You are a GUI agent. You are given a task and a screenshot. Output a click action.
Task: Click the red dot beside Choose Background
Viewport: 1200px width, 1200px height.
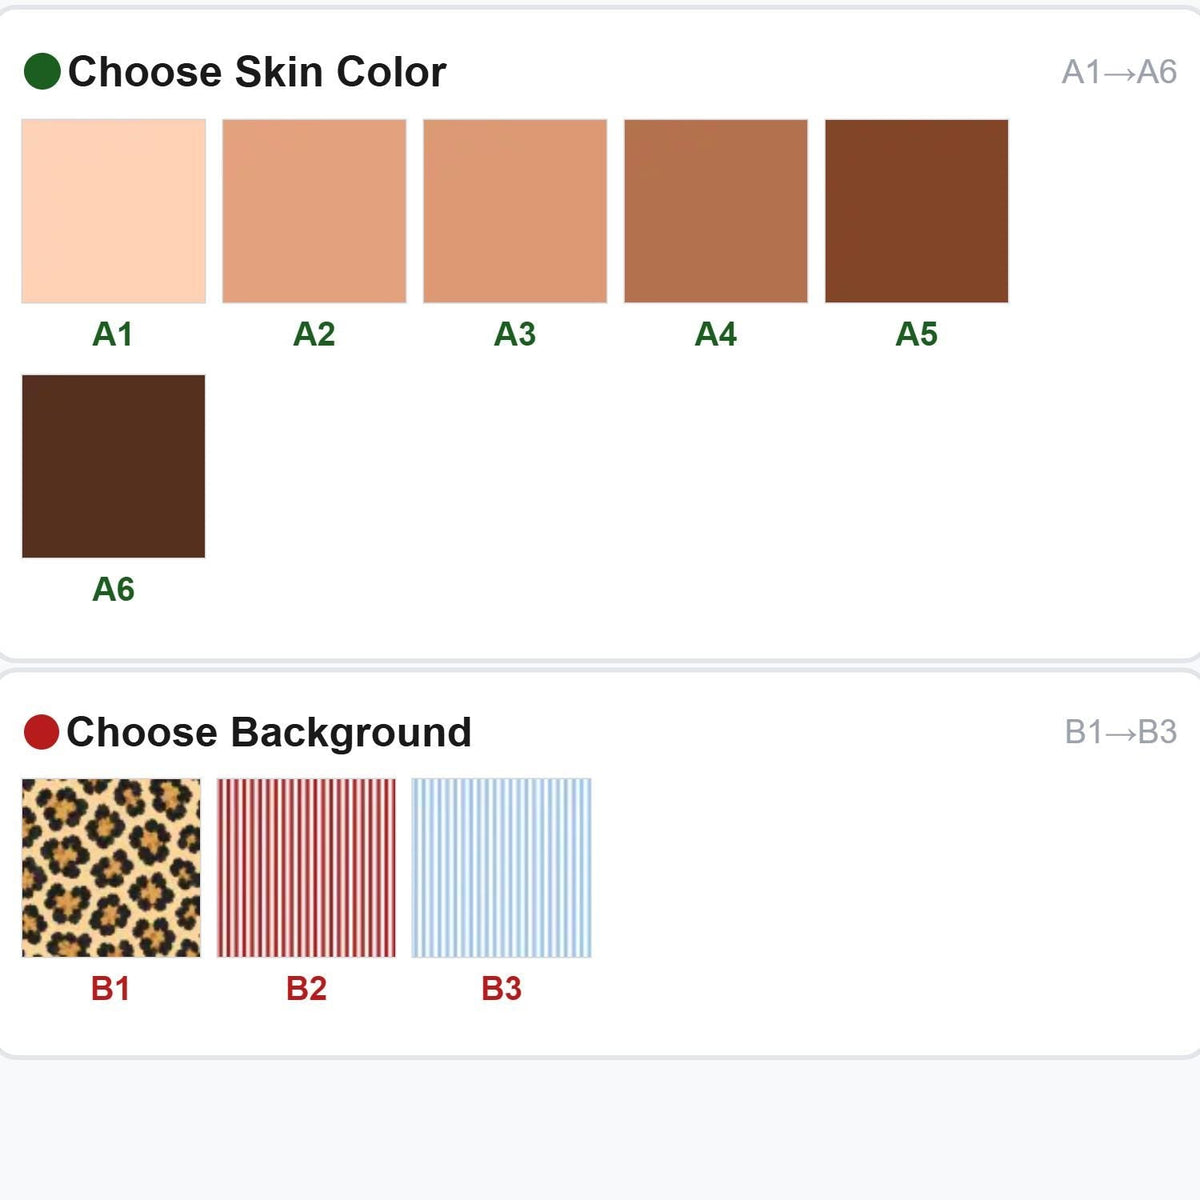point(41,732)
